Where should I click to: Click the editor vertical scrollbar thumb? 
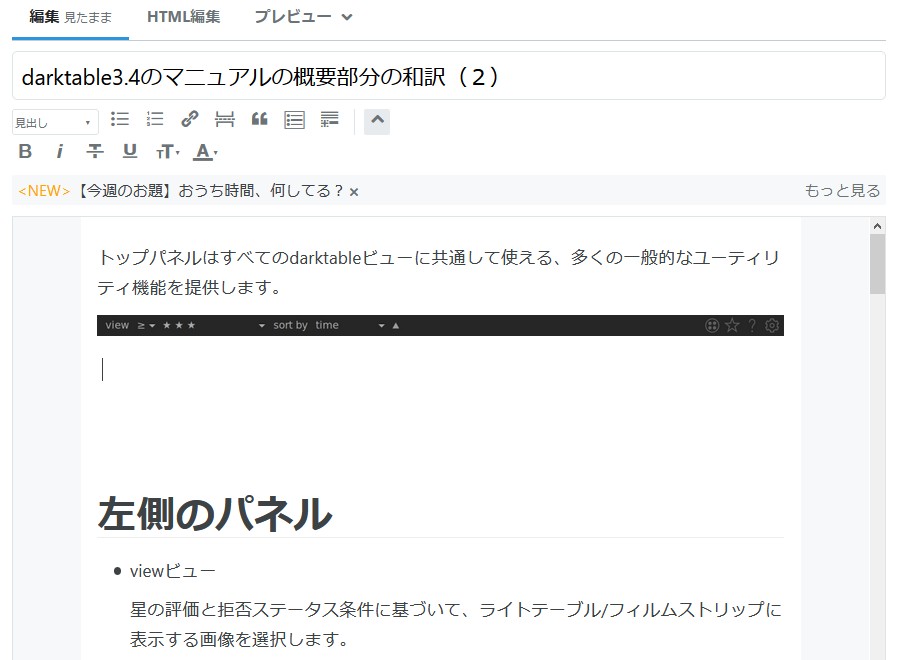(x=877, y=264)
